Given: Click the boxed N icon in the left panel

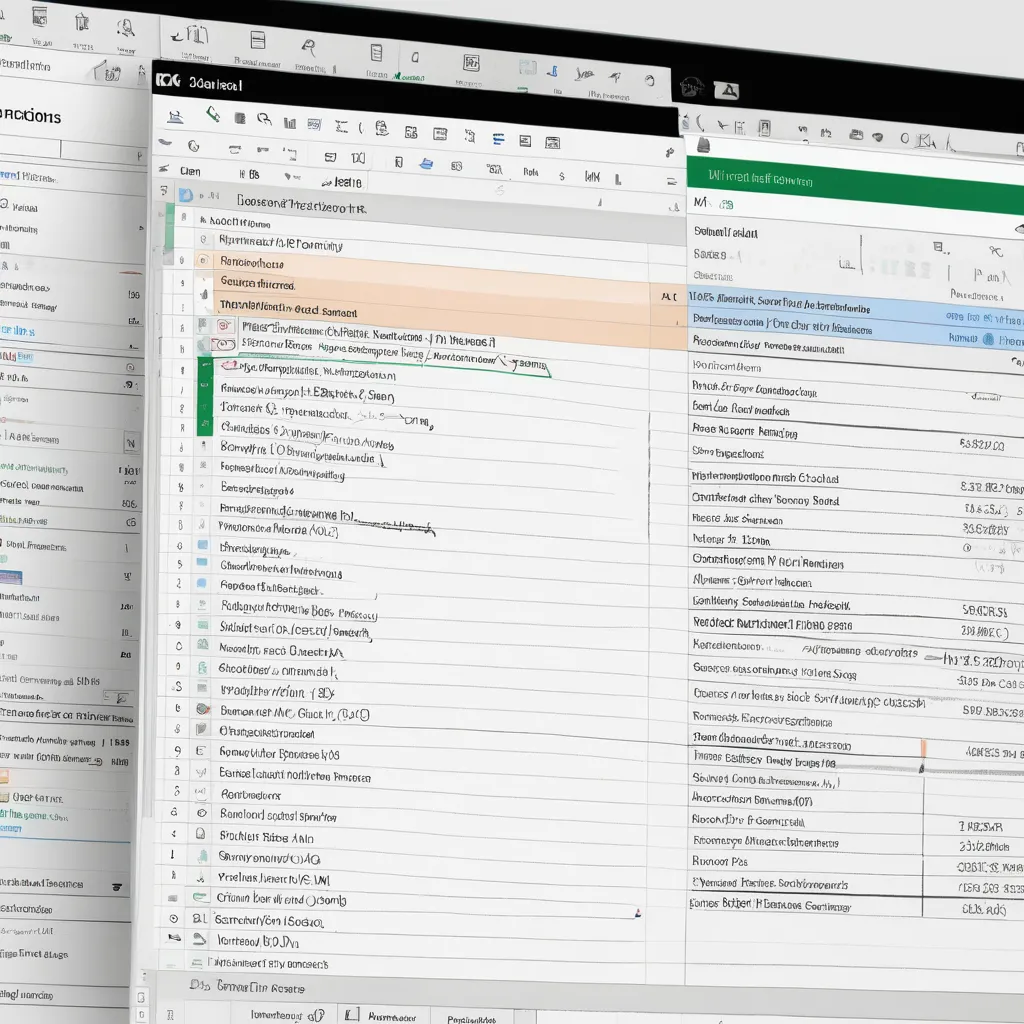Looking at the screenshot, I should pos(131,444).
